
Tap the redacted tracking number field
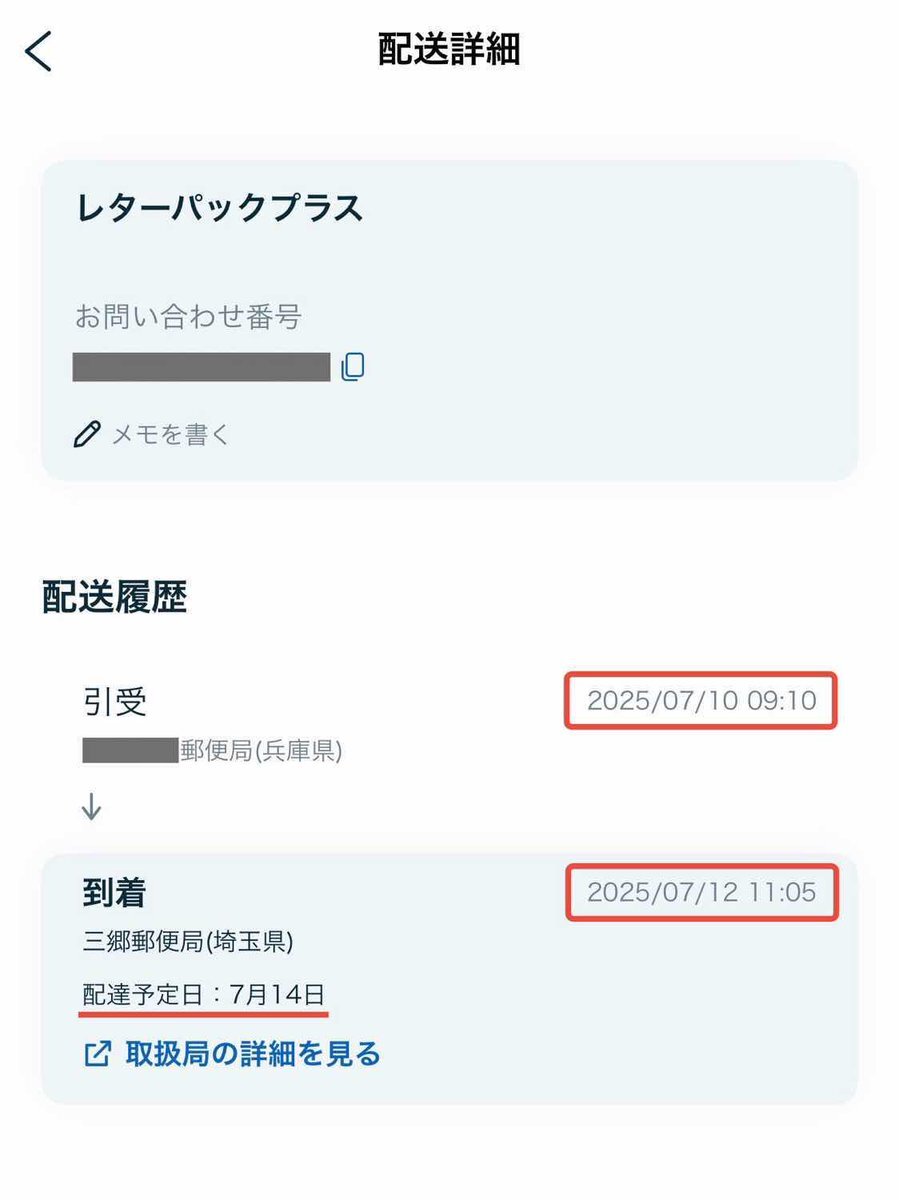202,367
